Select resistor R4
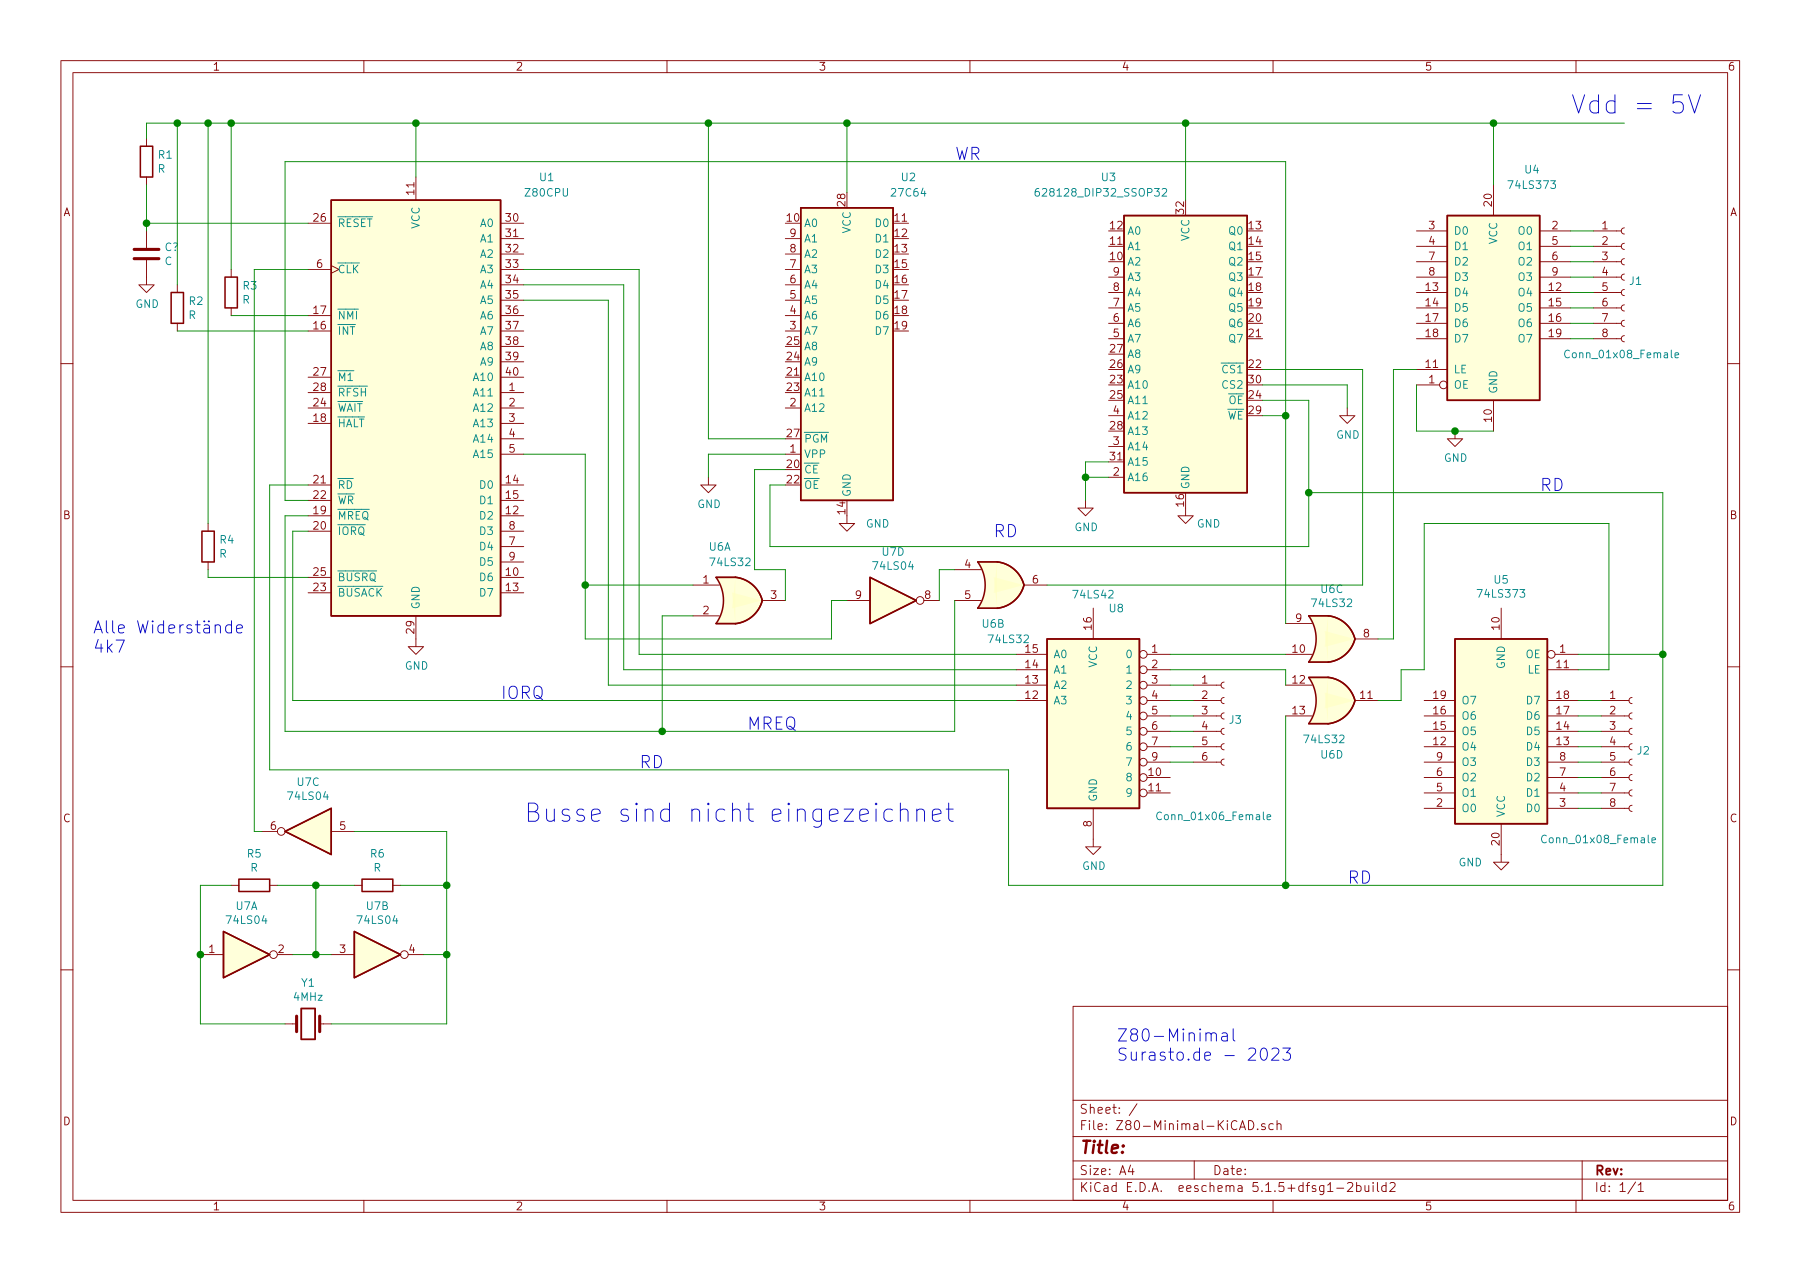This screenshot has width=1800, height=1273. 208,546
